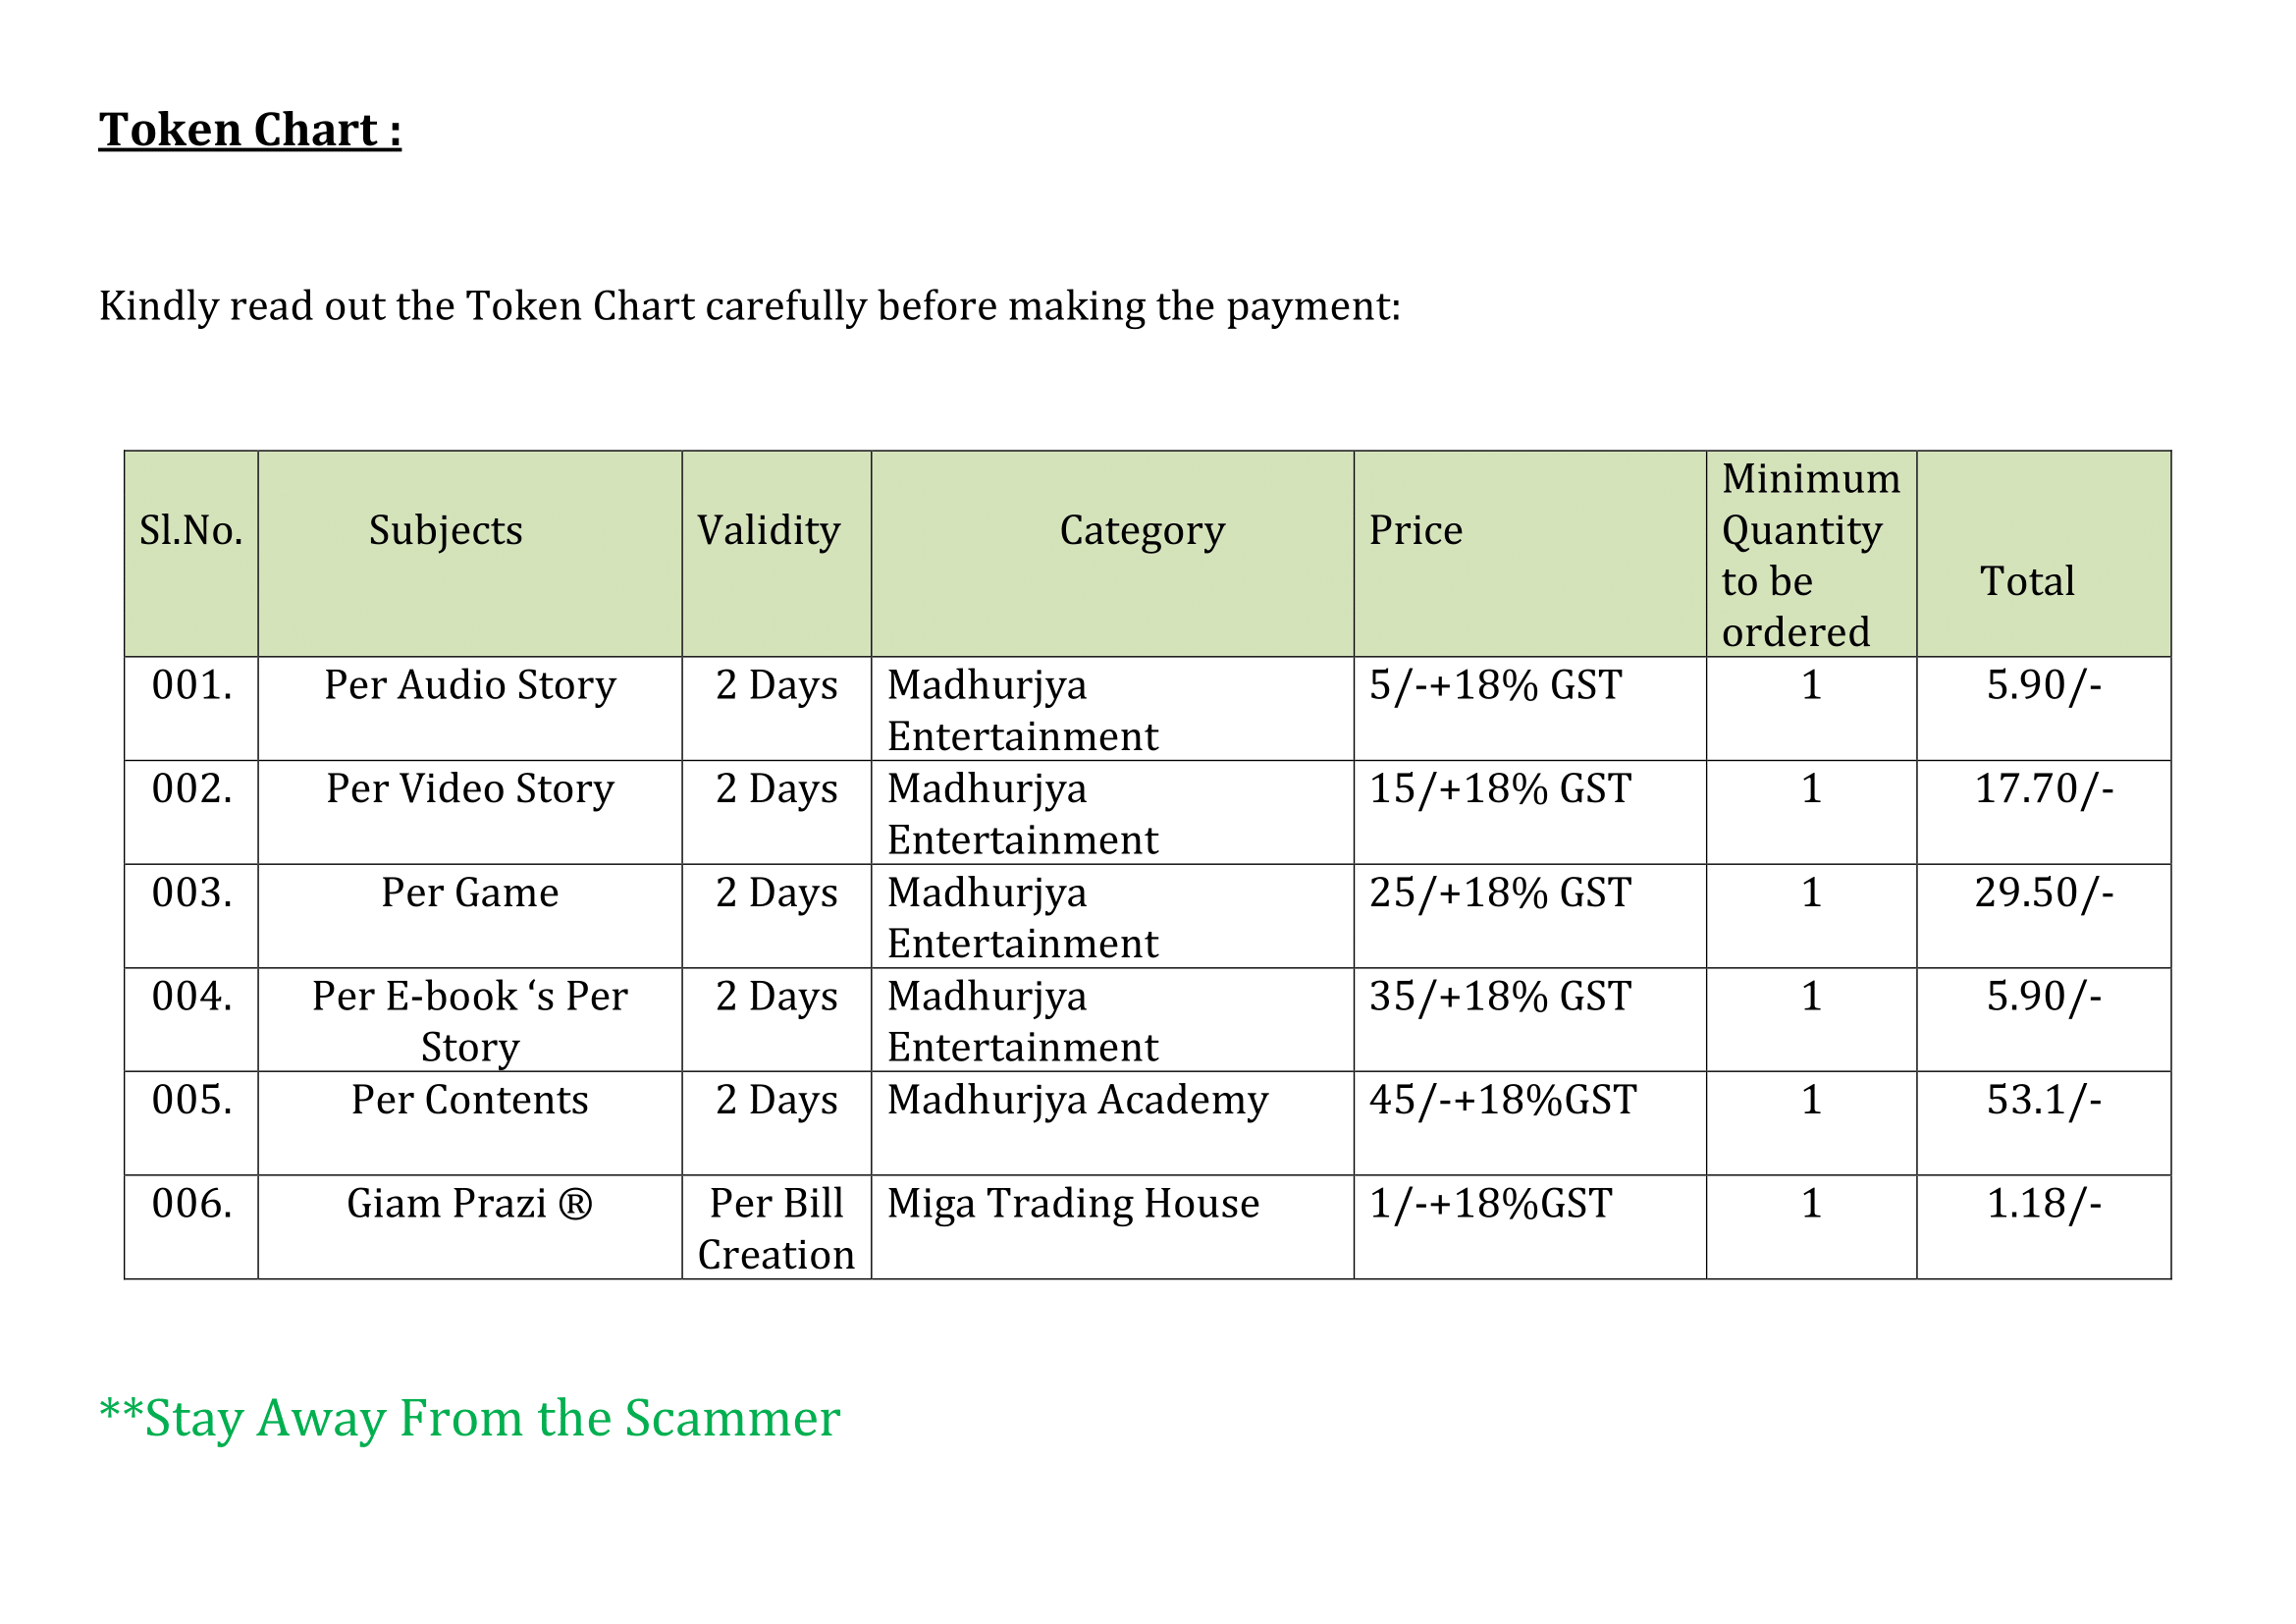2296x1624 pixels.
Task: Click the "Category" column header
Action: (1142, 530)
